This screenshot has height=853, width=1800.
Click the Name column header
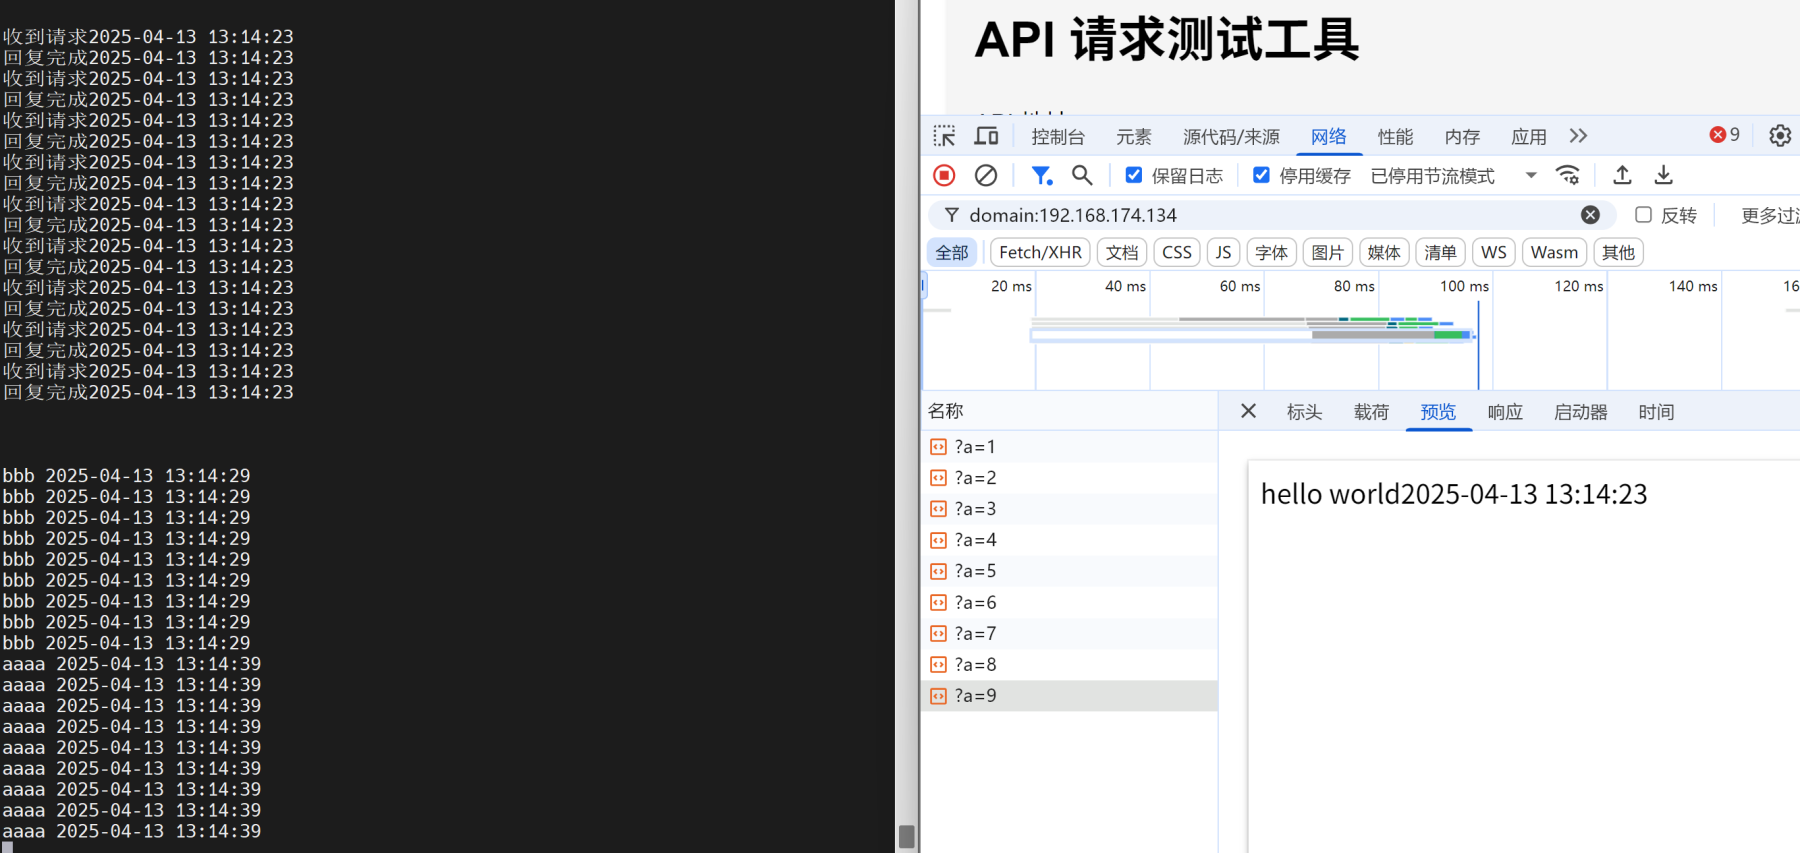[1068, 411]
